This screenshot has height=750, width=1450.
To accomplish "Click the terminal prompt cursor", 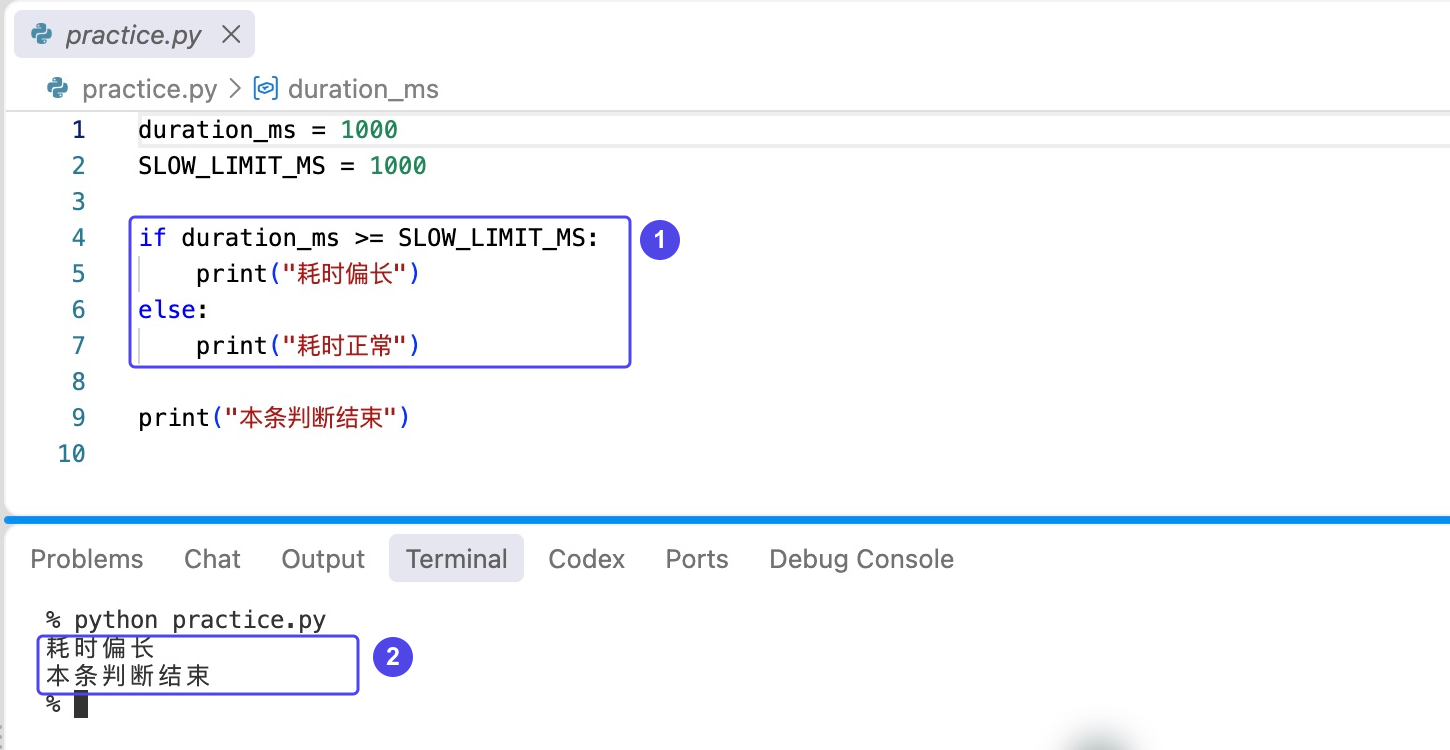I will (x=81, y=704).
